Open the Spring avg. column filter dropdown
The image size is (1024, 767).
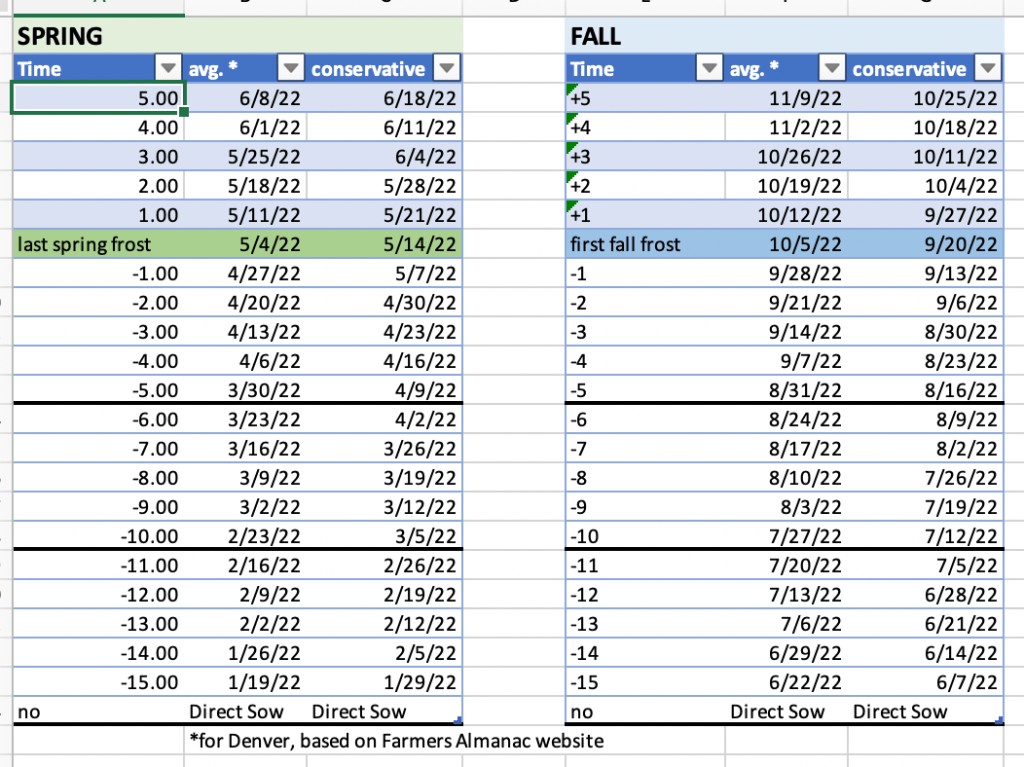(290, 69)
